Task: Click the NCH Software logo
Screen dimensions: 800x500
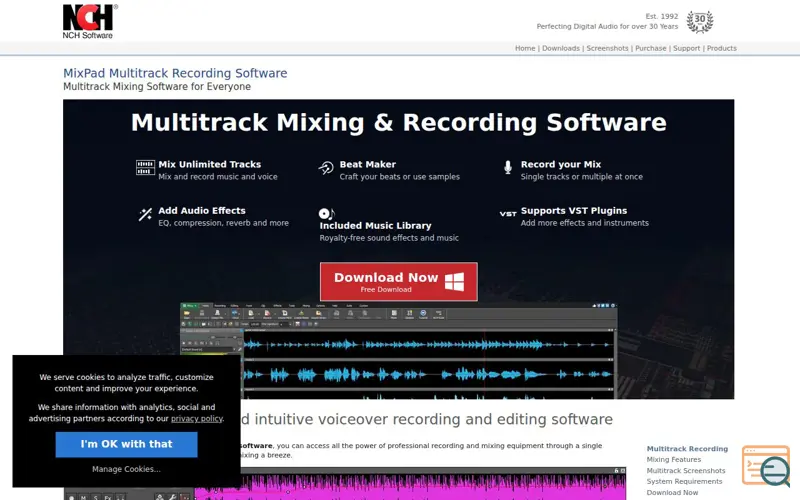Action: point(90,21)
